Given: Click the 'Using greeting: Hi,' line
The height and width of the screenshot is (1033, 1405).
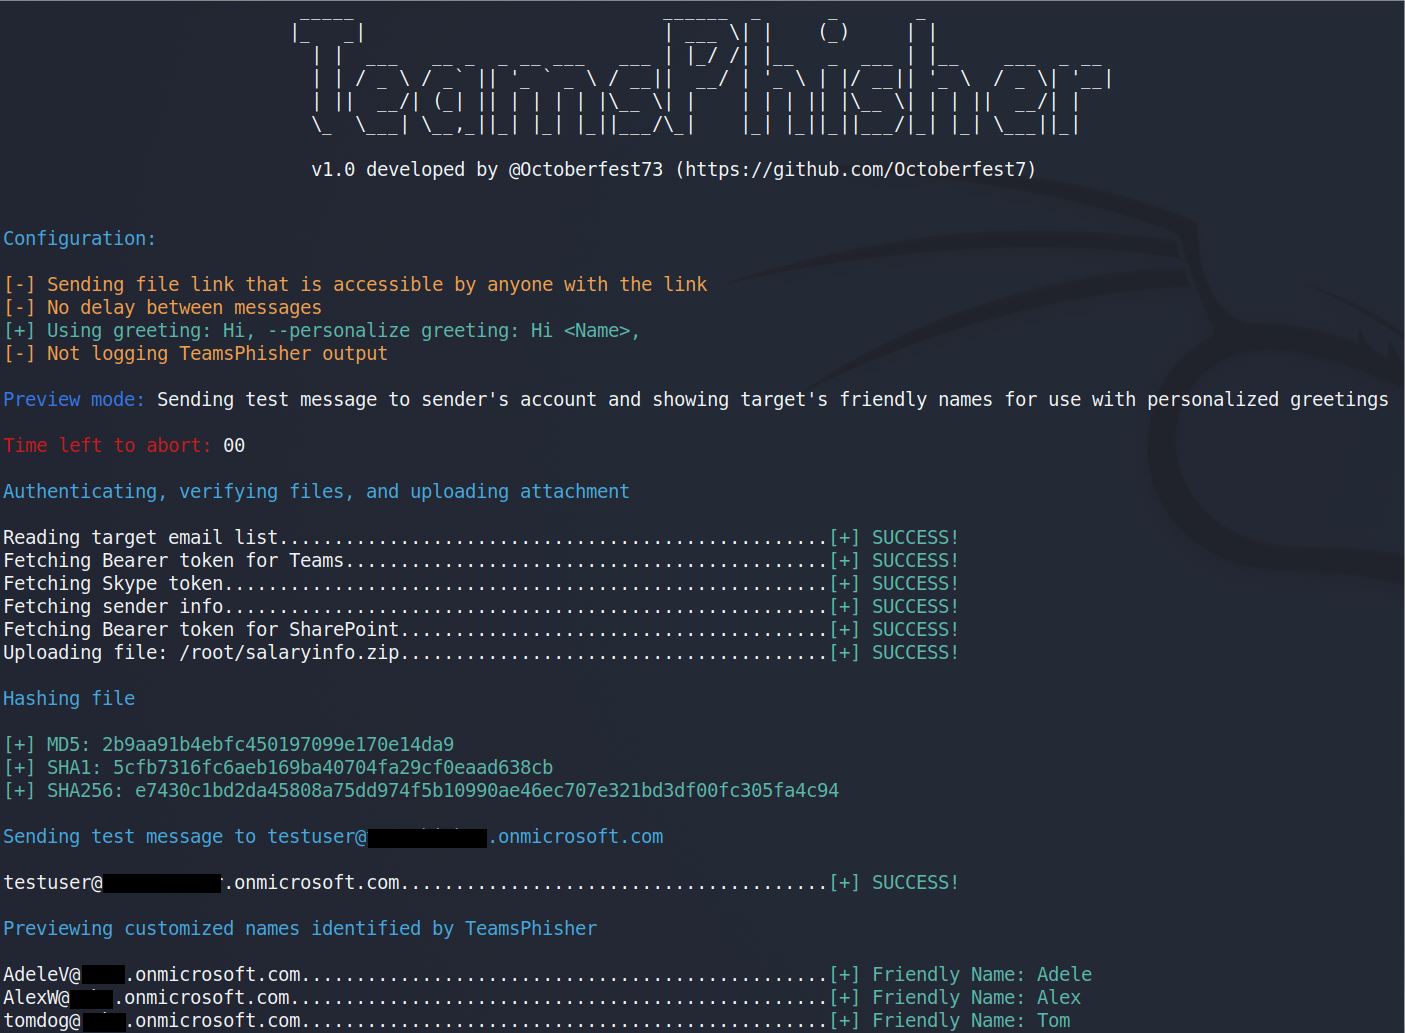Looking at the screenshot, I should (322, 330).
